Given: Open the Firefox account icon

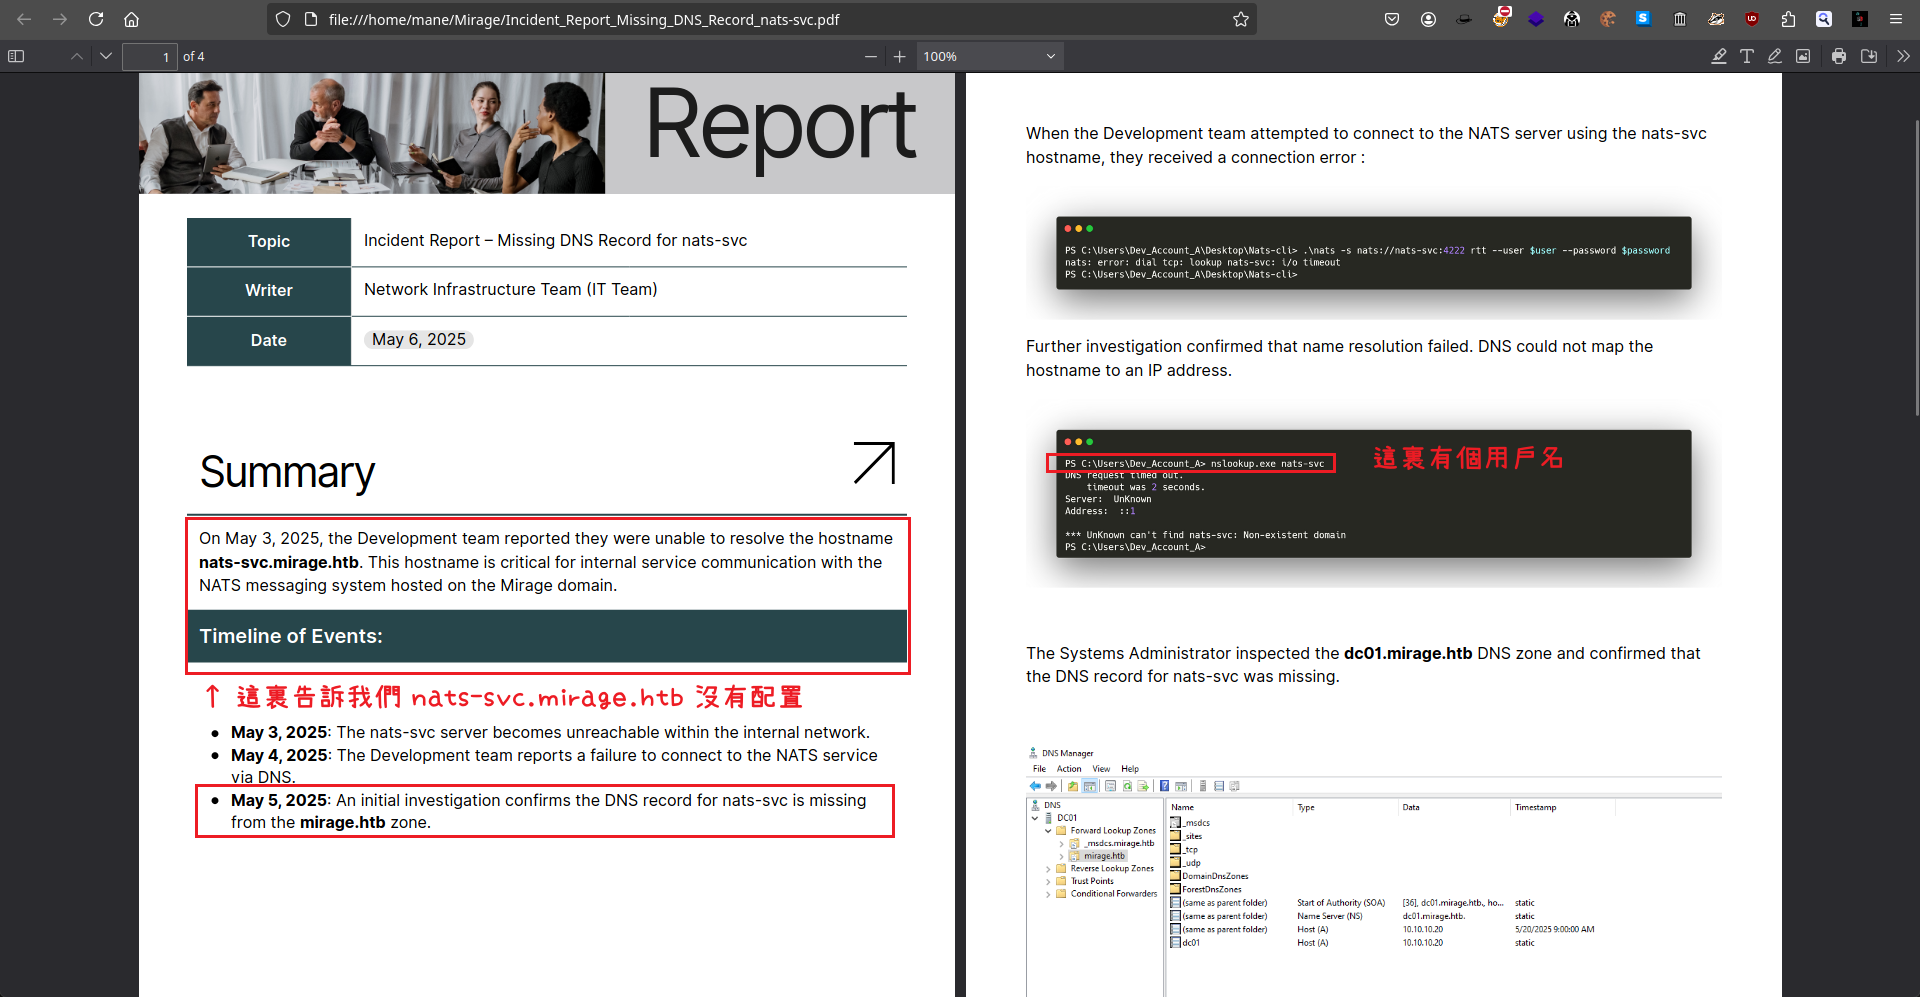Looking at the screenshot, I should (1428, 19).
